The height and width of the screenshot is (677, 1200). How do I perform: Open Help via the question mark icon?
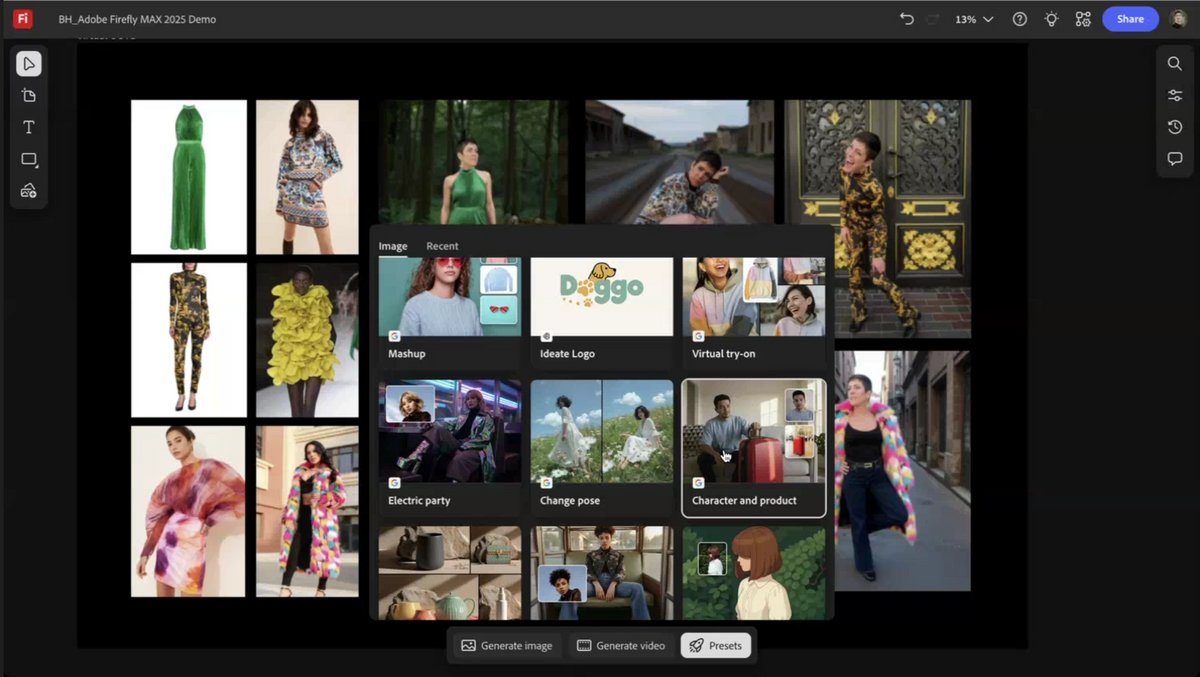1019,19
